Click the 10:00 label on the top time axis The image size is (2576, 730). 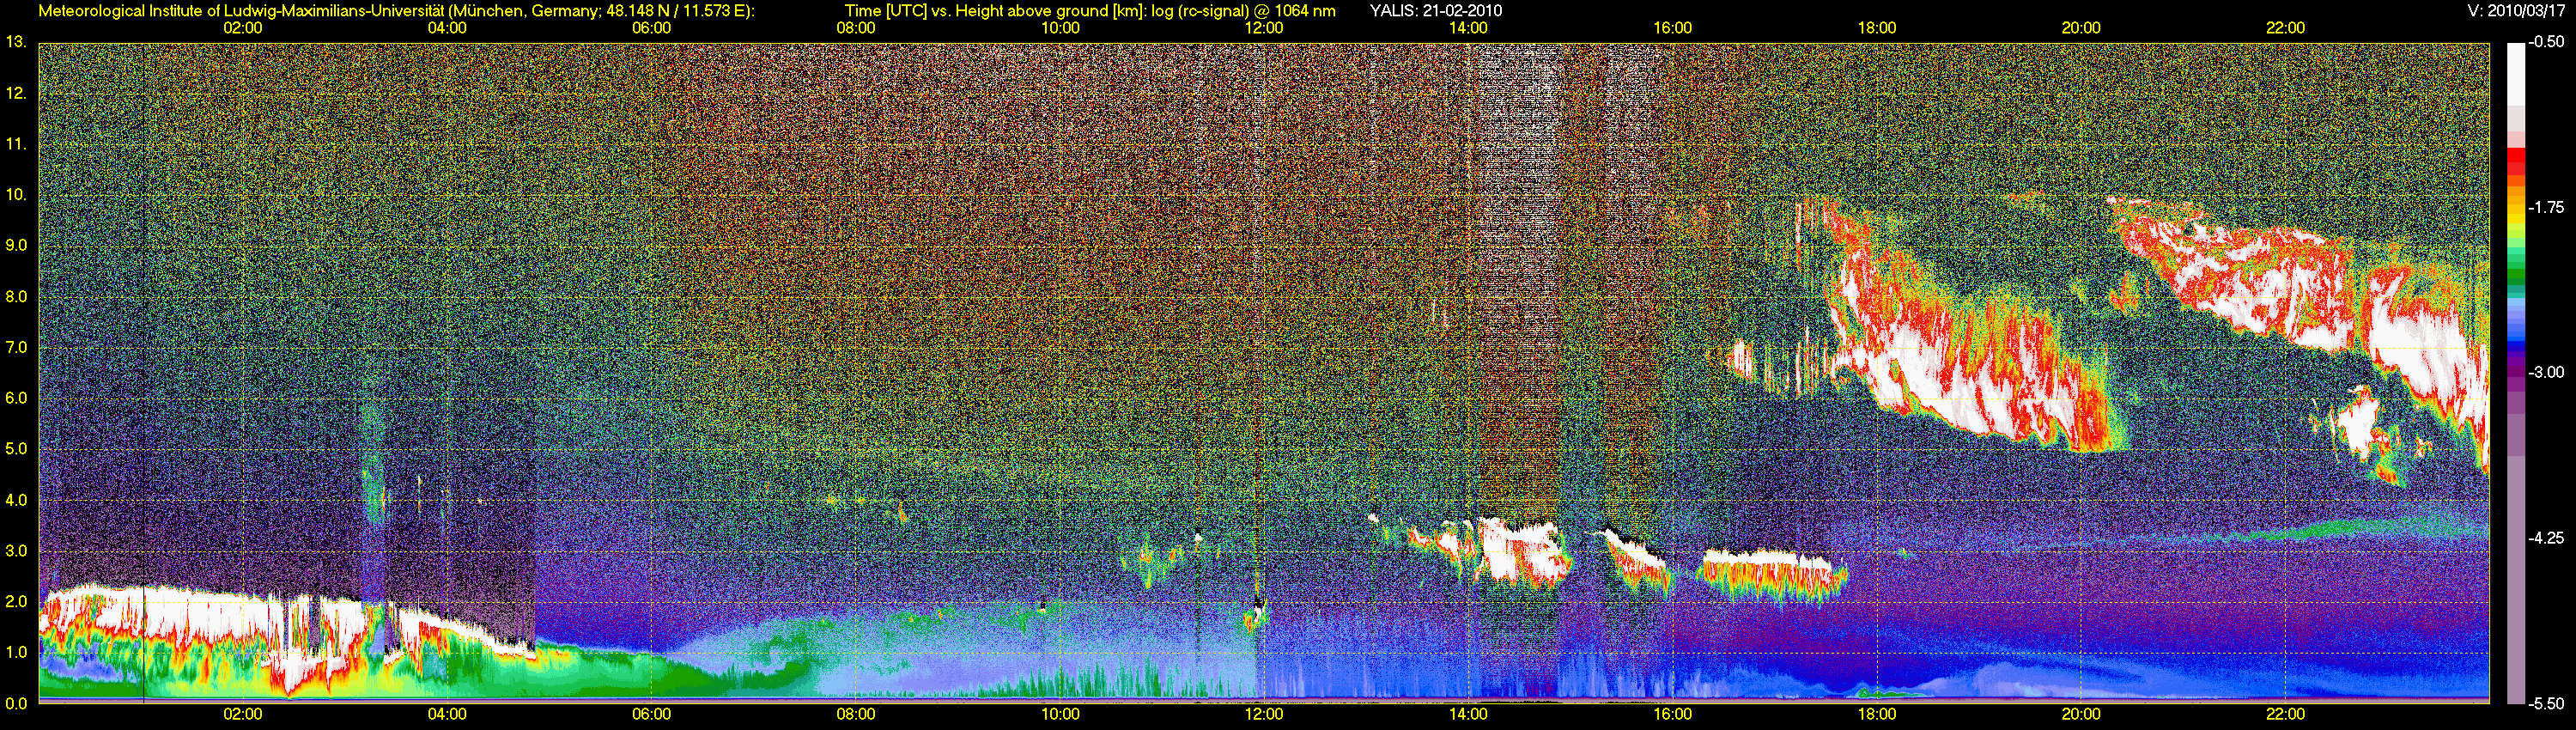[x=1060, y=28]
